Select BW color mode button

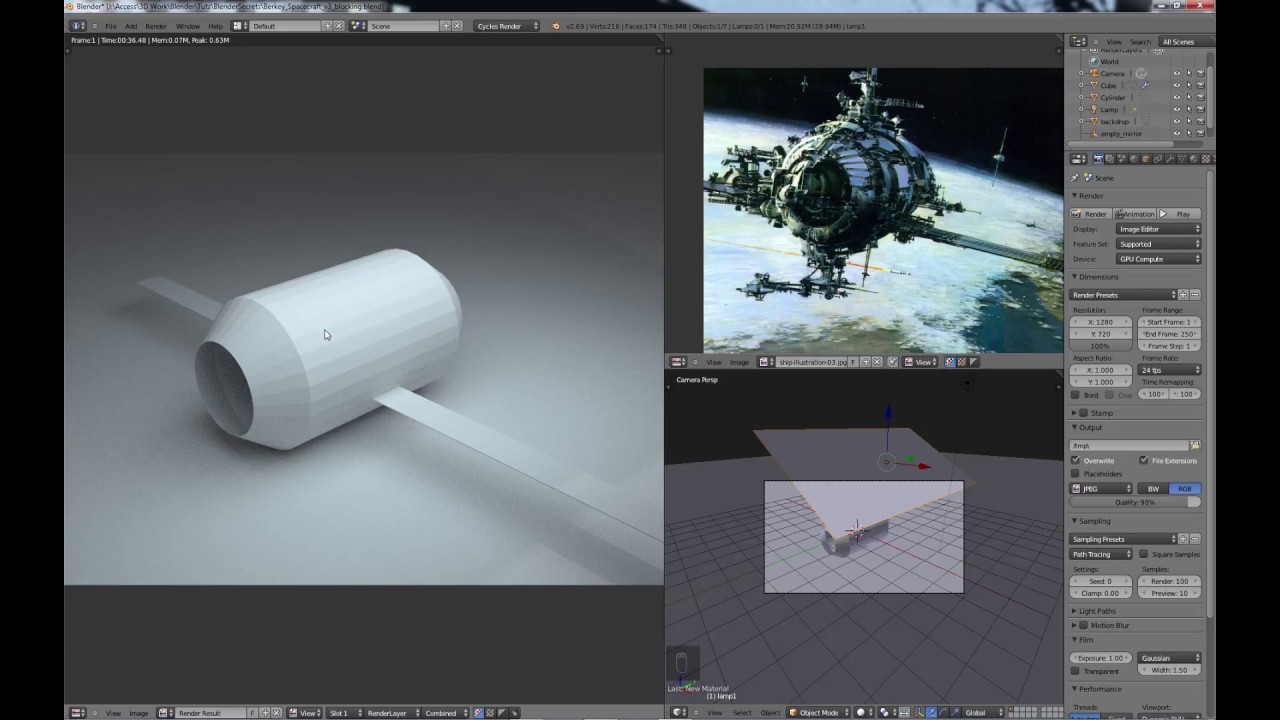(1153, 489)
